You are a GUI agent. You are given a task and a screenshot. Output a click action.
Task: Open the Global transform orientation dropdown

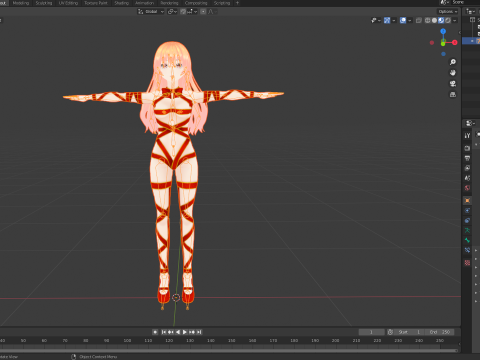click(x=151, y=12)
